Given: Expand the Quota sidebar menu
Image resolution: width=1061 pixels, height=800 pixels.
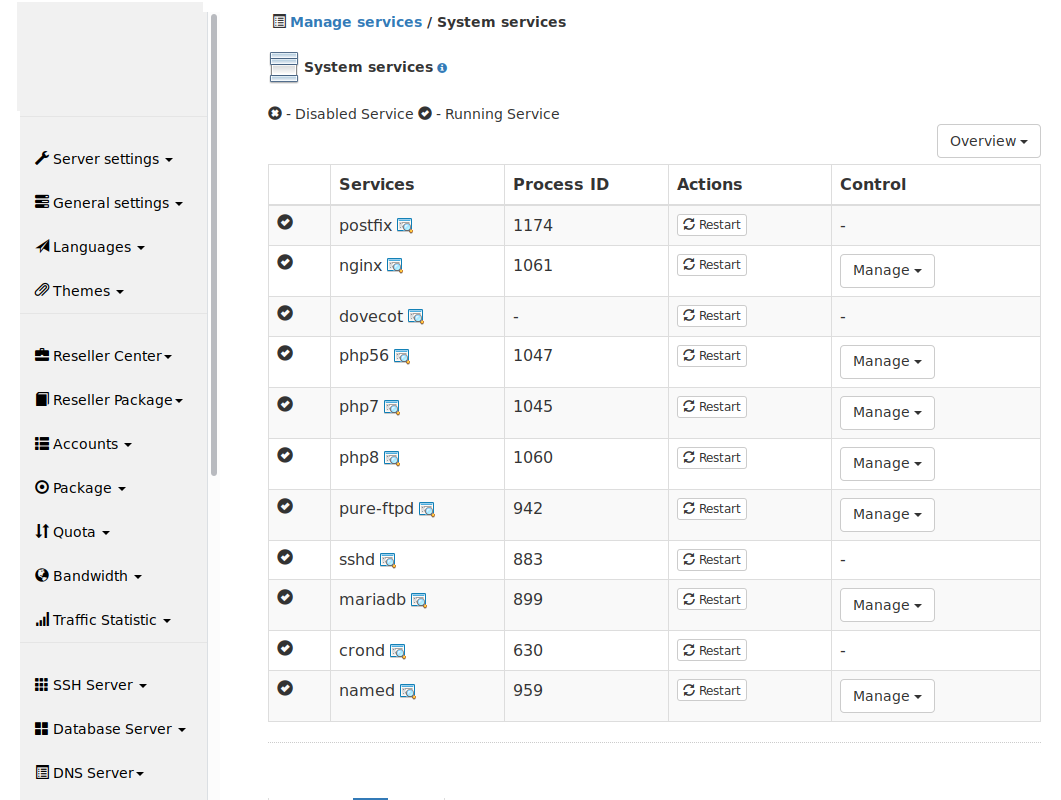Looking at the screenshot, I should 72,532.
